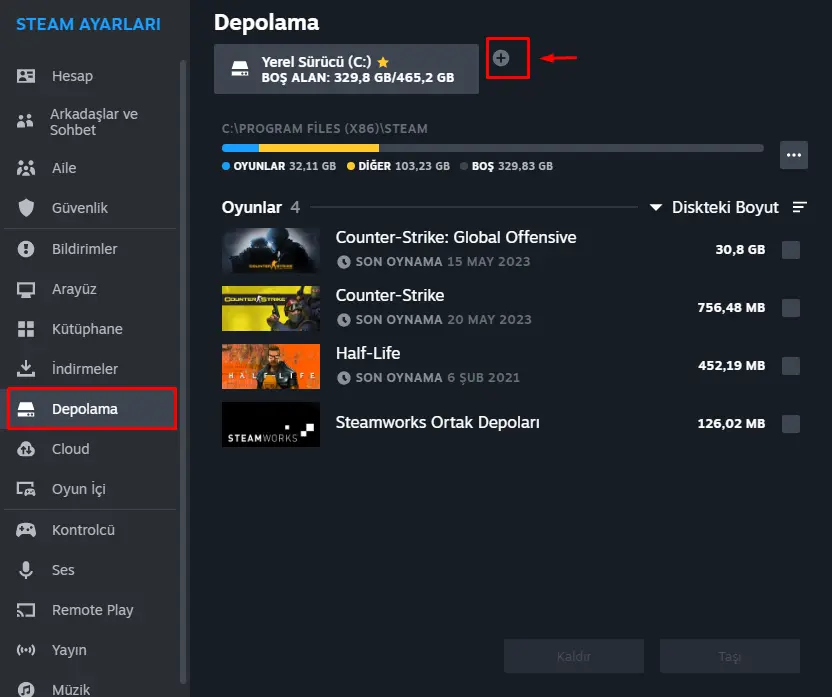This screenshot has width=832, height=697.
Task: Click the Arayüz monitor icon
Action: point(26,289)
